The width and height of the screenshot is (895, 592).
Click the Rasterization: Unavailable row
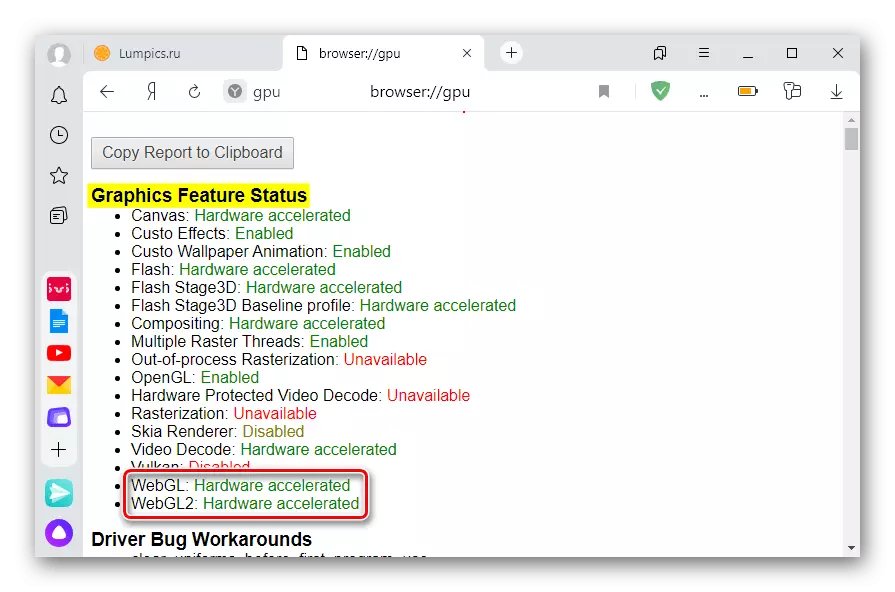[224, 413]
